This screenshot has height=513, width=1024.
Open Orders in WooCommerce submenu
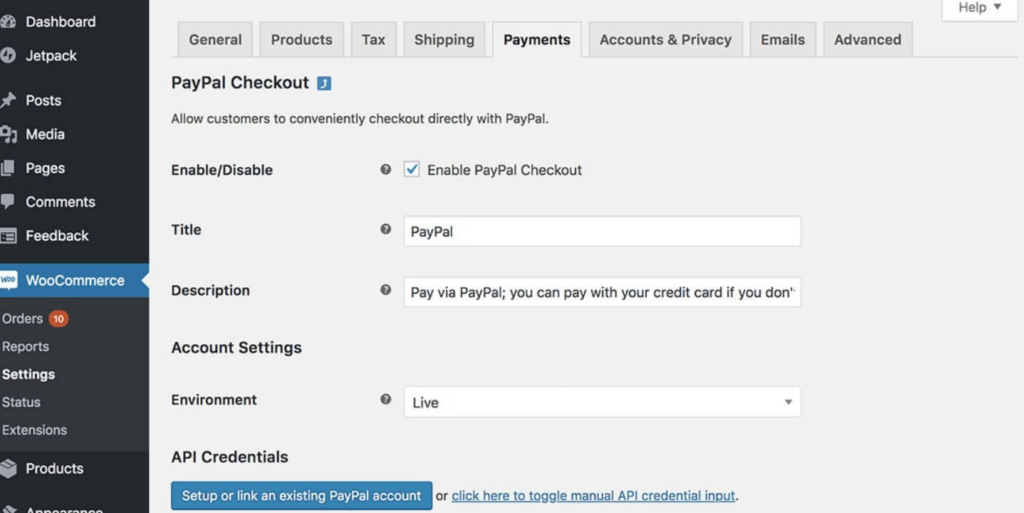(x=23, y=319)
